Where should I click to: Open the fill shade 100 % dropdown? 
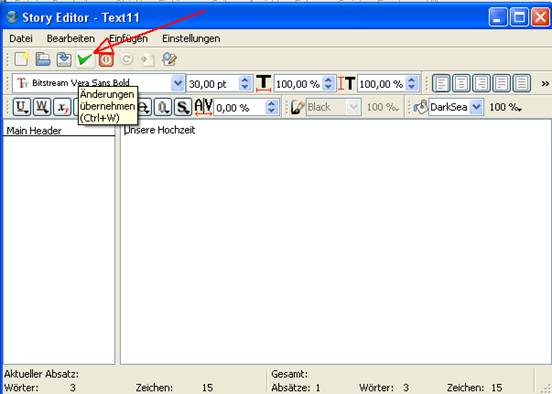point(505,107)
